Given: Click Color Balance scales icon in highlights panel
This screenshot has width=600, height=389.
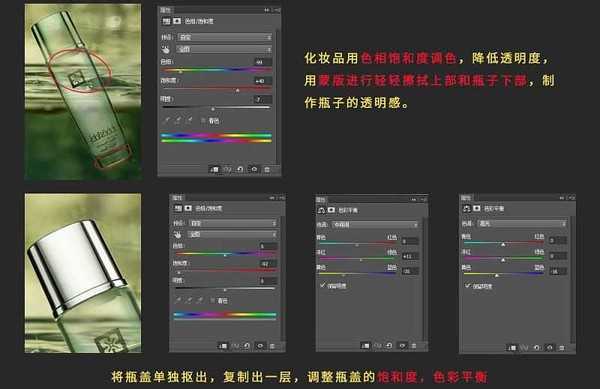Looking at the screenshot, I should pyautogui.click(x=466, y=208).
